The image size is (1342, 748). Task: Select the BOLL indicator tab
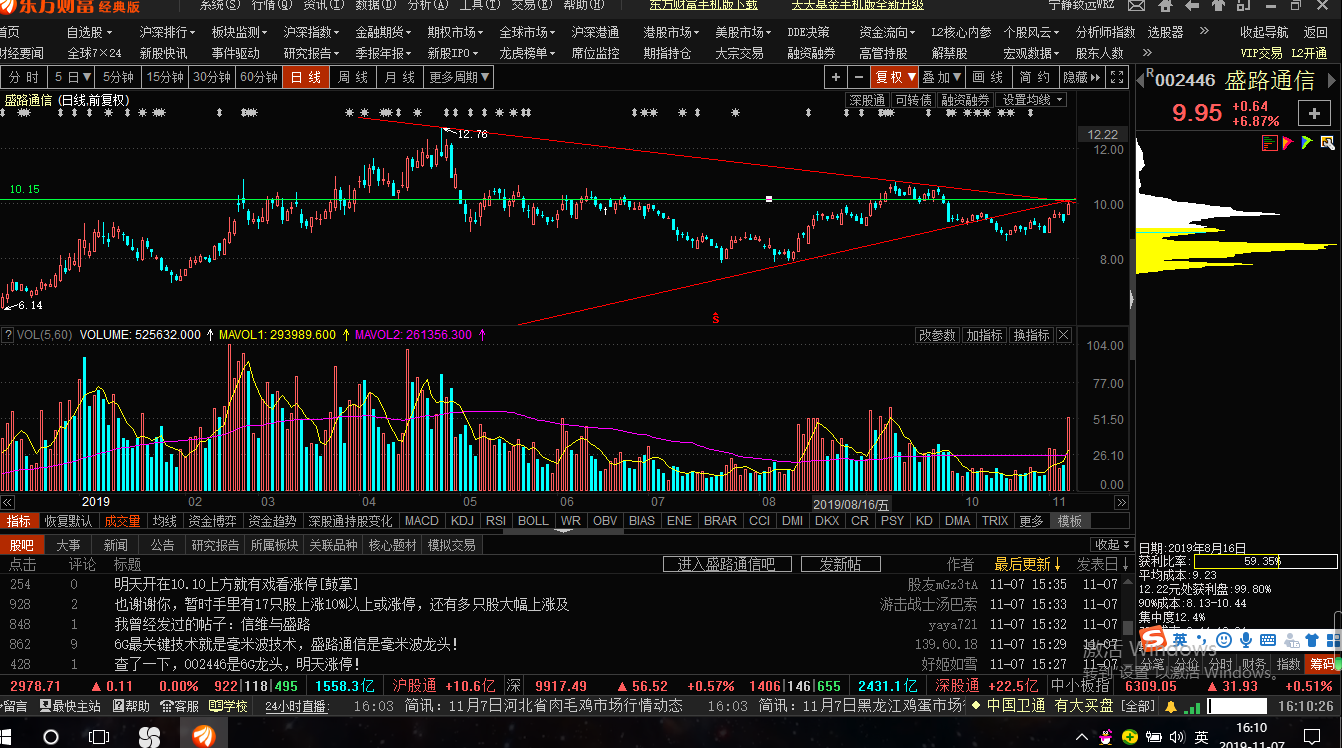(533, 521)
